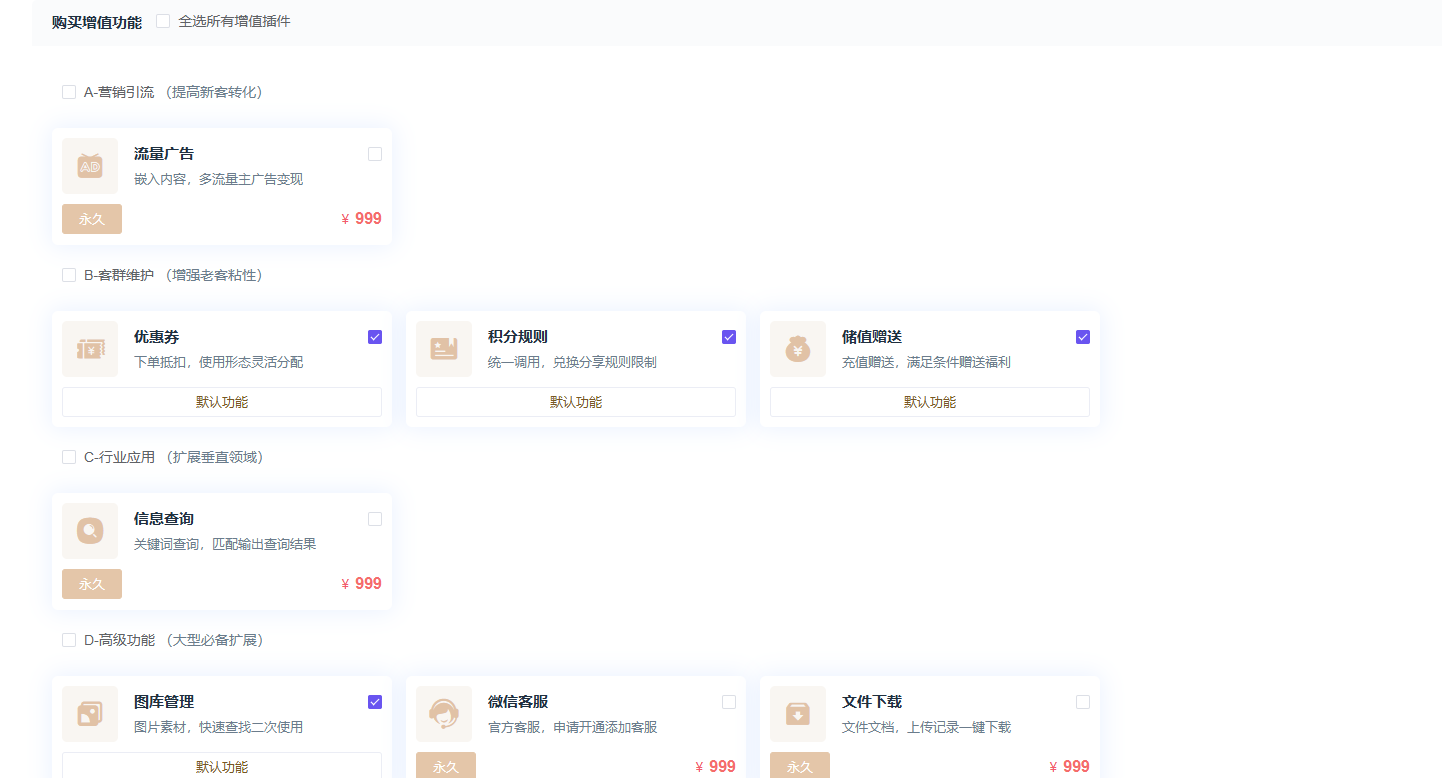Enable the 流量广告 plugin checkbox
The height and width of the screenshot is (778, 1442).
[375, 154]
